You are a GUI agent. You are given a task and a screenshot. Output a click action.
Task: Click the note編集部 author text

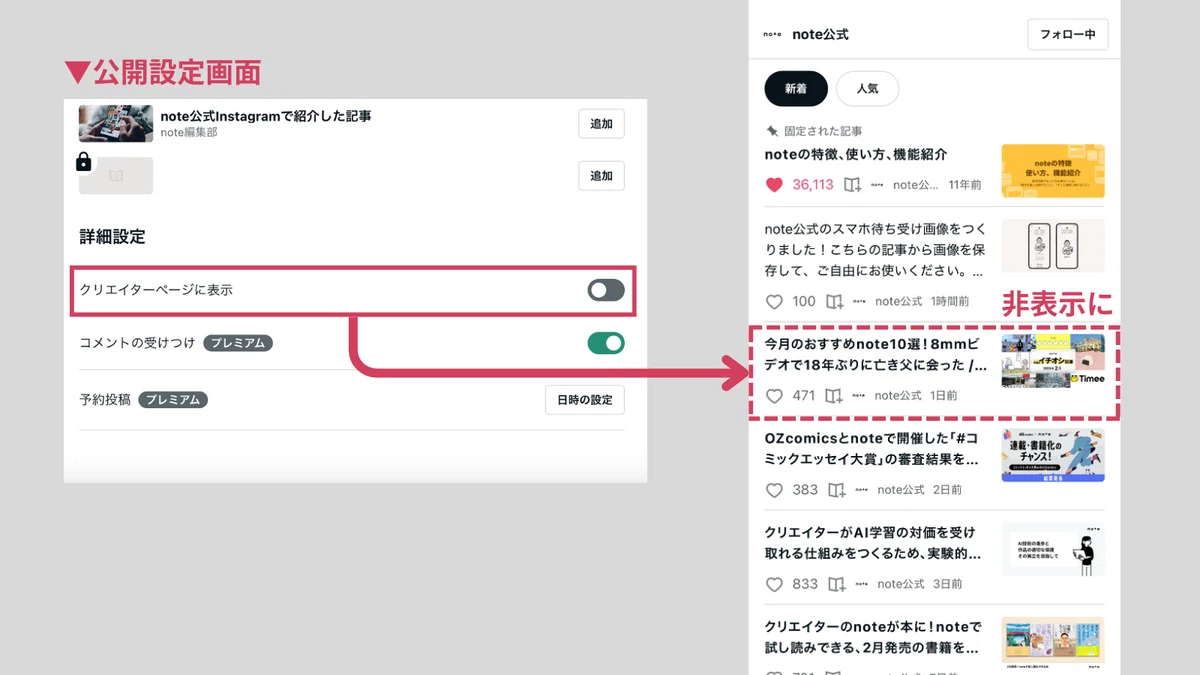pyautogui.click(x=189, y=133)
